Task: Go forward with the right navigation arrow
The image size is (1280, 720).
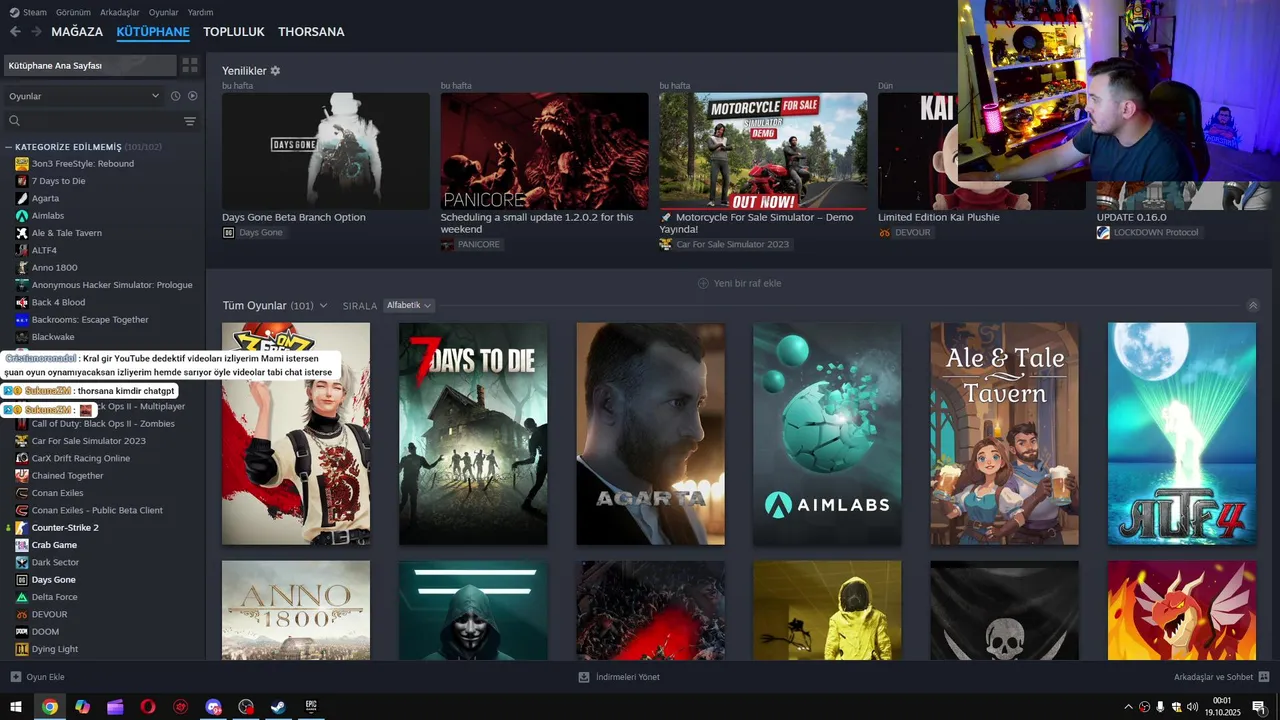Action: (x=36, y=32)
